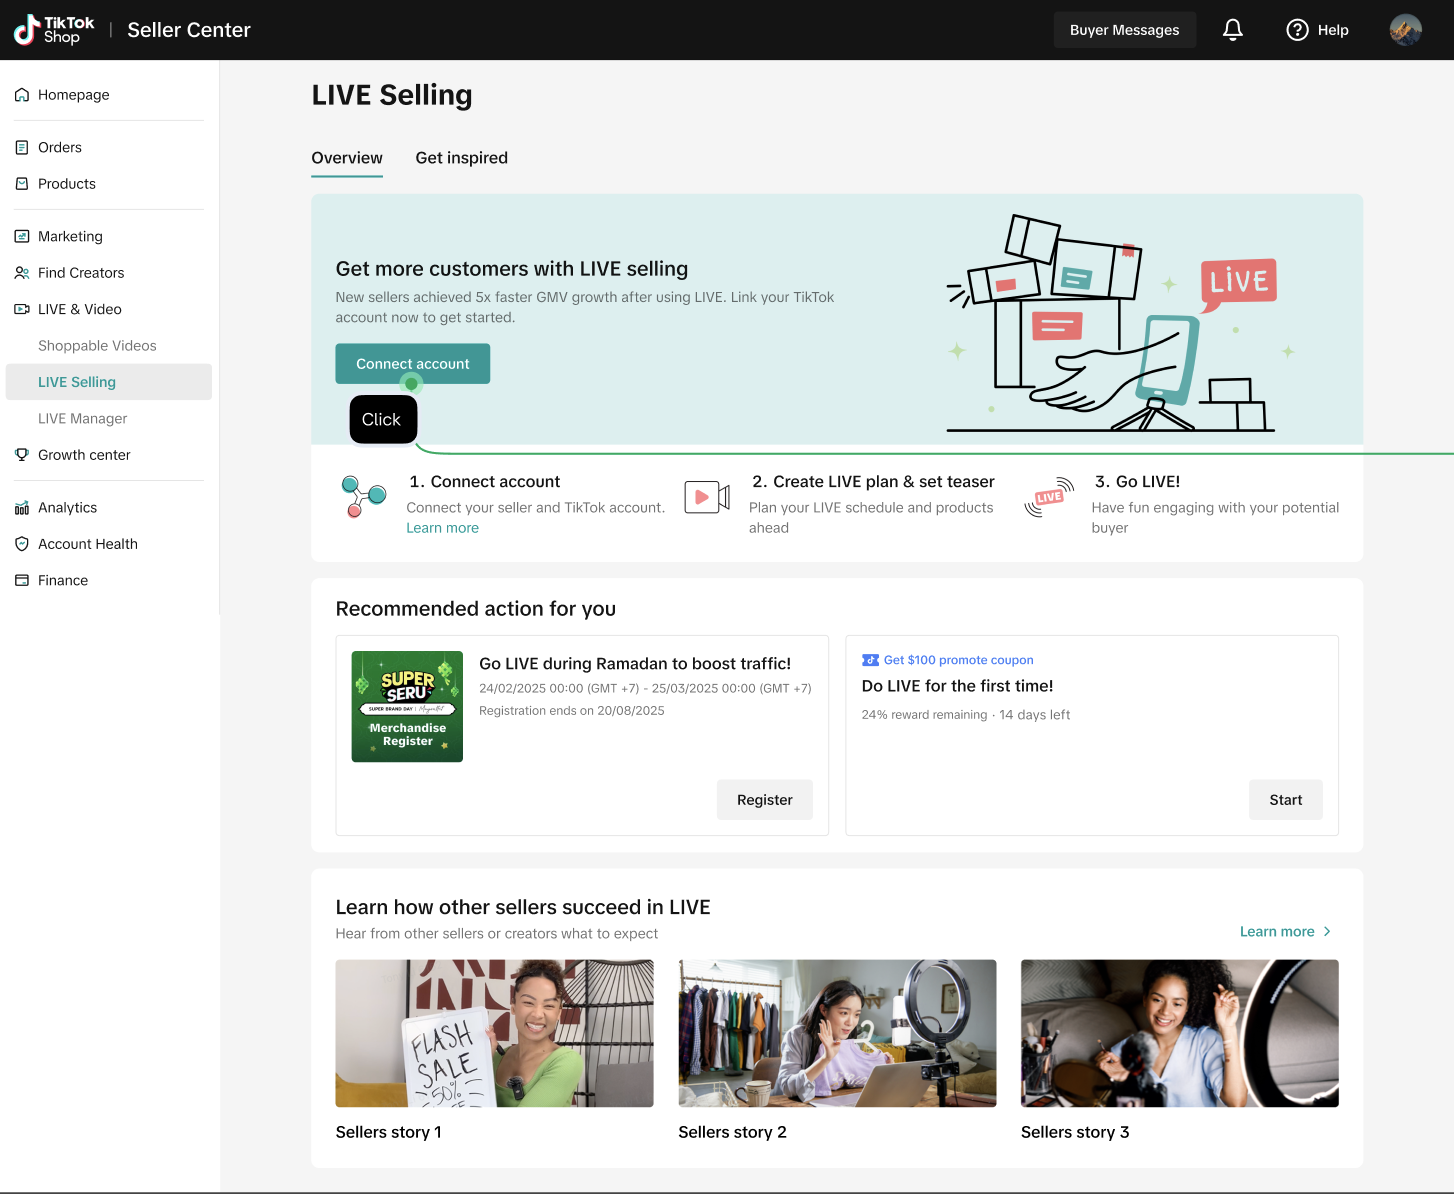The height and width of the screenshot is (1194, 1454).
Task: Click the Analytics chart icon
Action: click(x=22, y=508)
